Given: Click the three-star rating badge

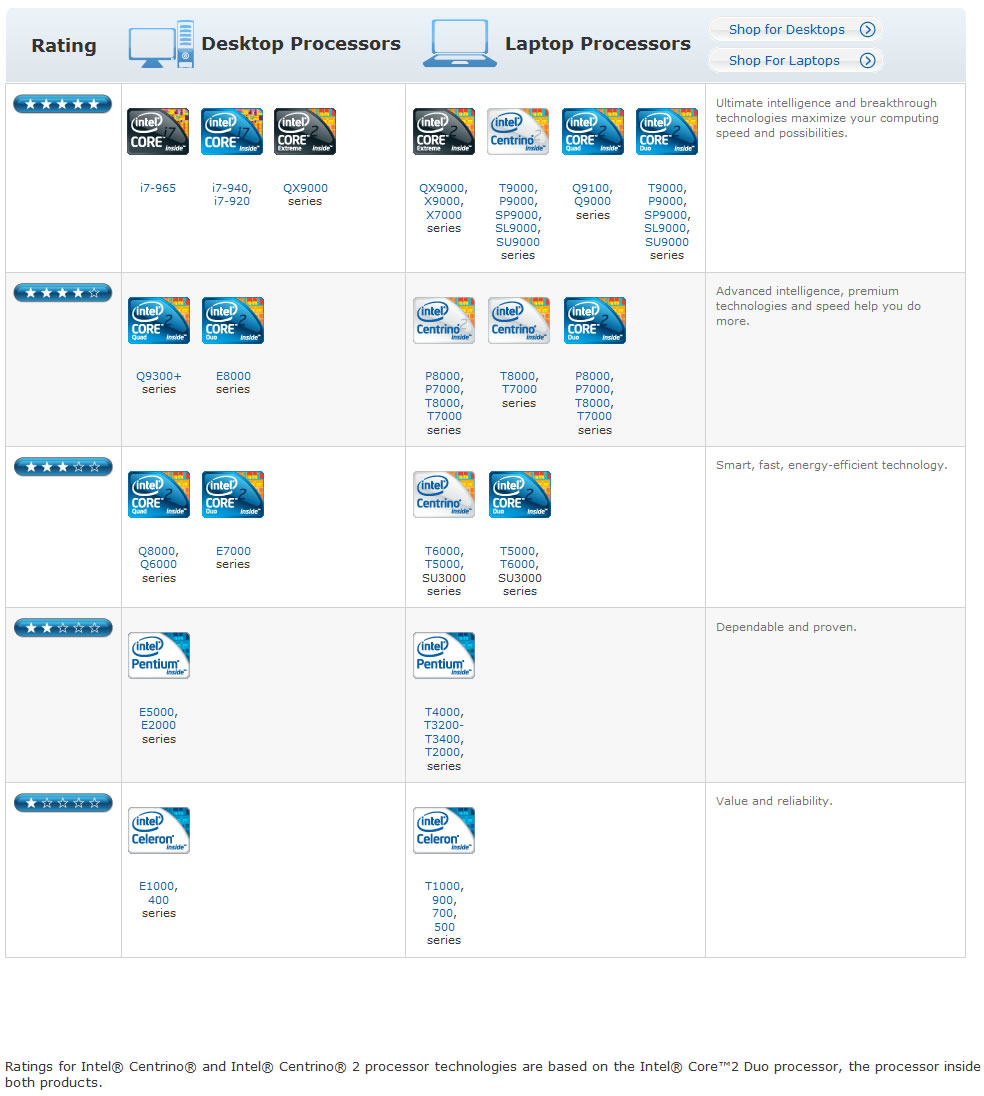Looking at the screenshot, I should 63,467.
